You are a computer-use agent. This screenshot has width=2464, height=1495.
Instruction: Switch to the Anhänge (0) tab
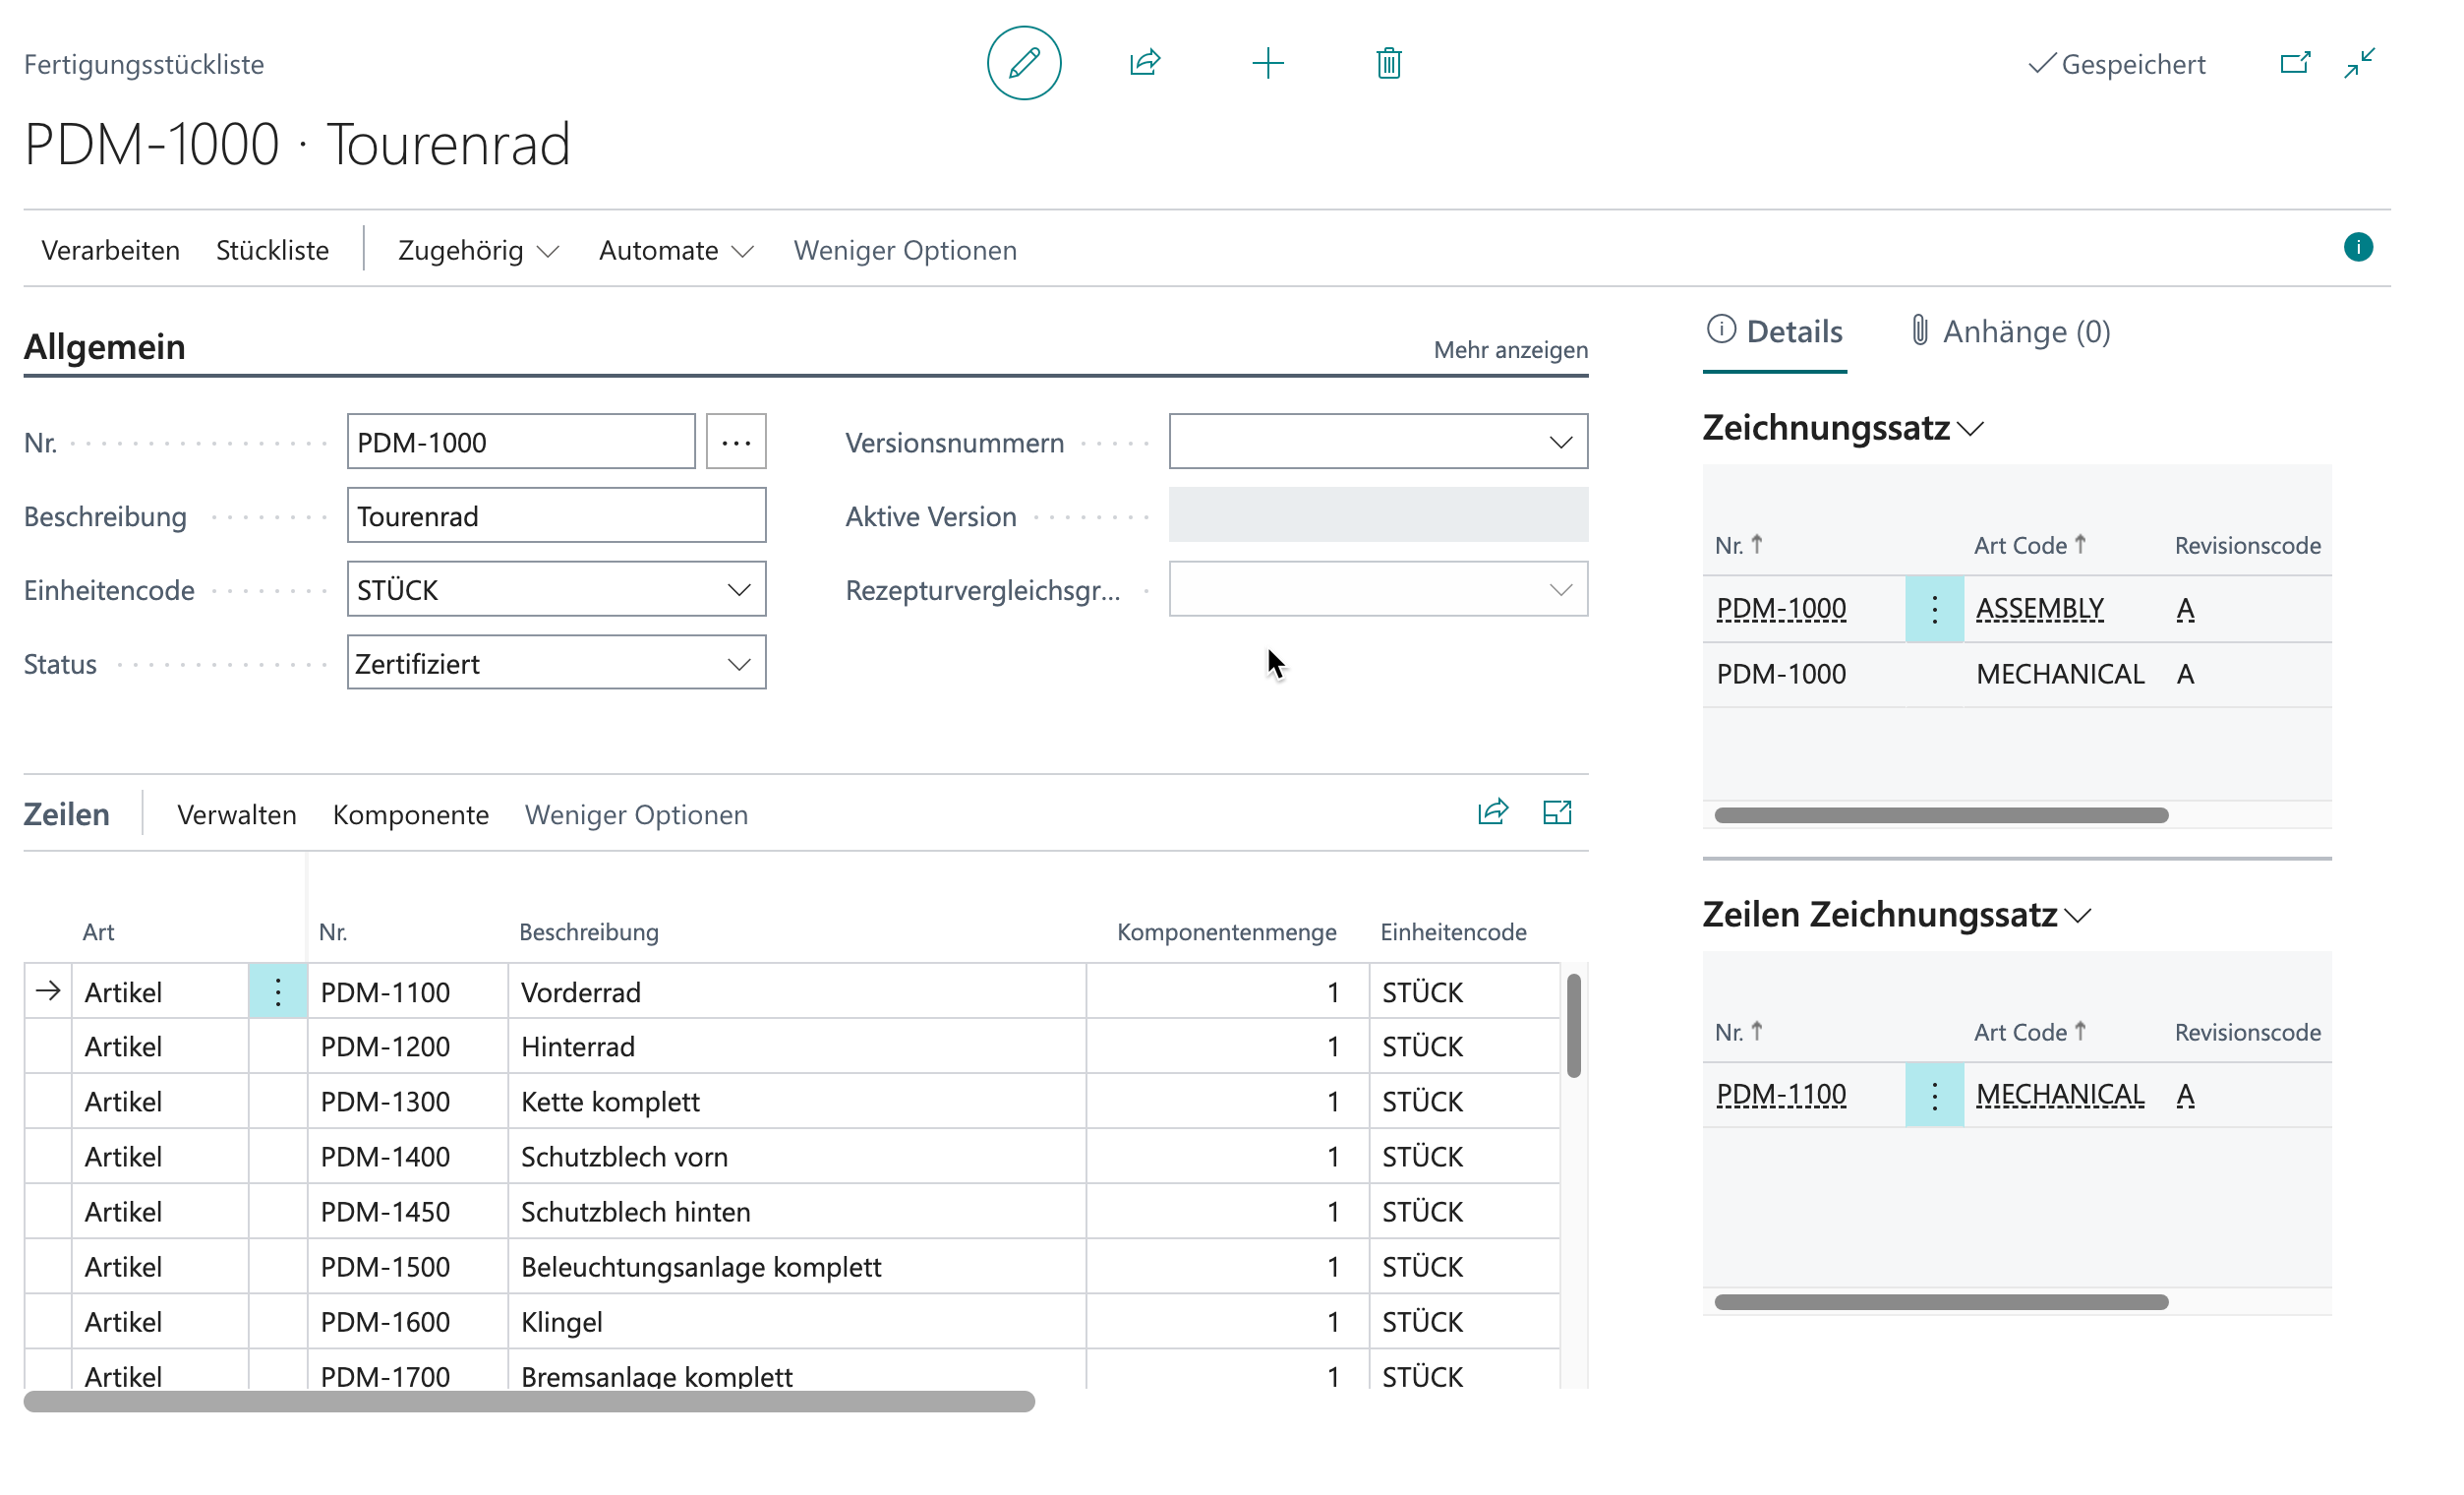tap(2010, 331)
